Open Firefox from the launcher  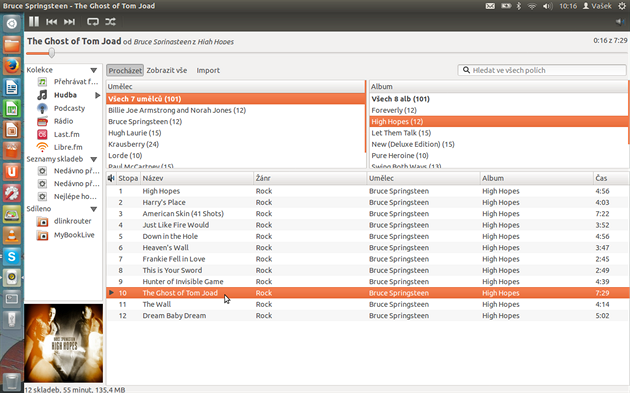(12, 66)
